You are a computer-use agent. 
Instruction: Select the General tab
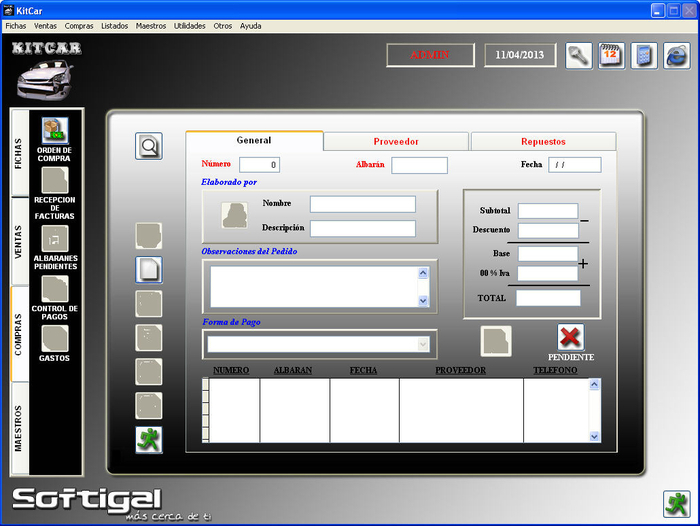coord(254,140)
